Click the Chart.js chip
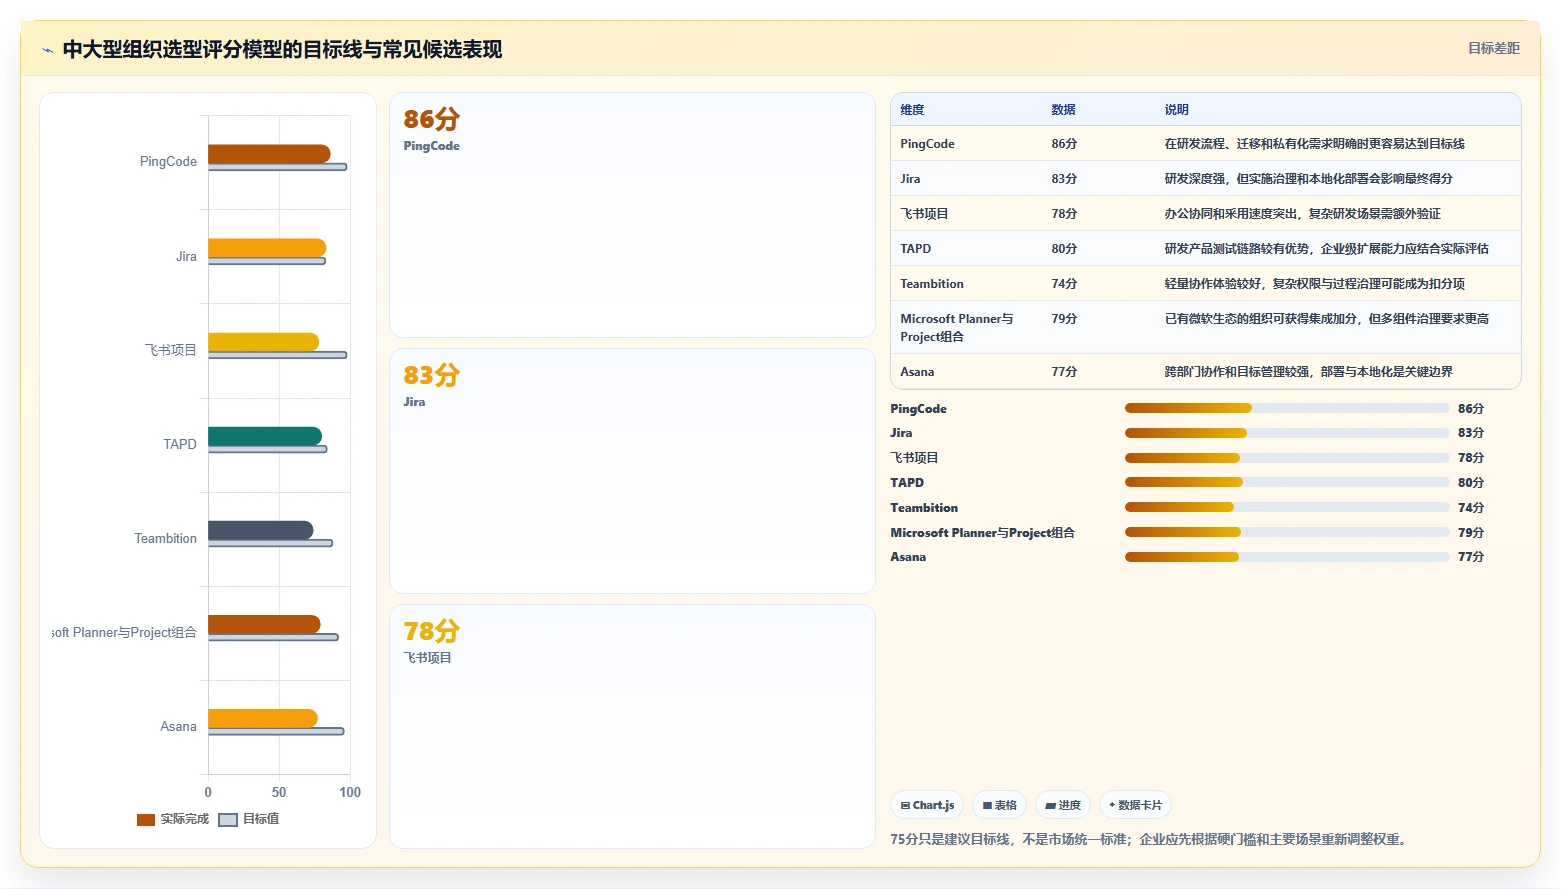The height and width of the screenshot is (889, 1561). (927, 805)
